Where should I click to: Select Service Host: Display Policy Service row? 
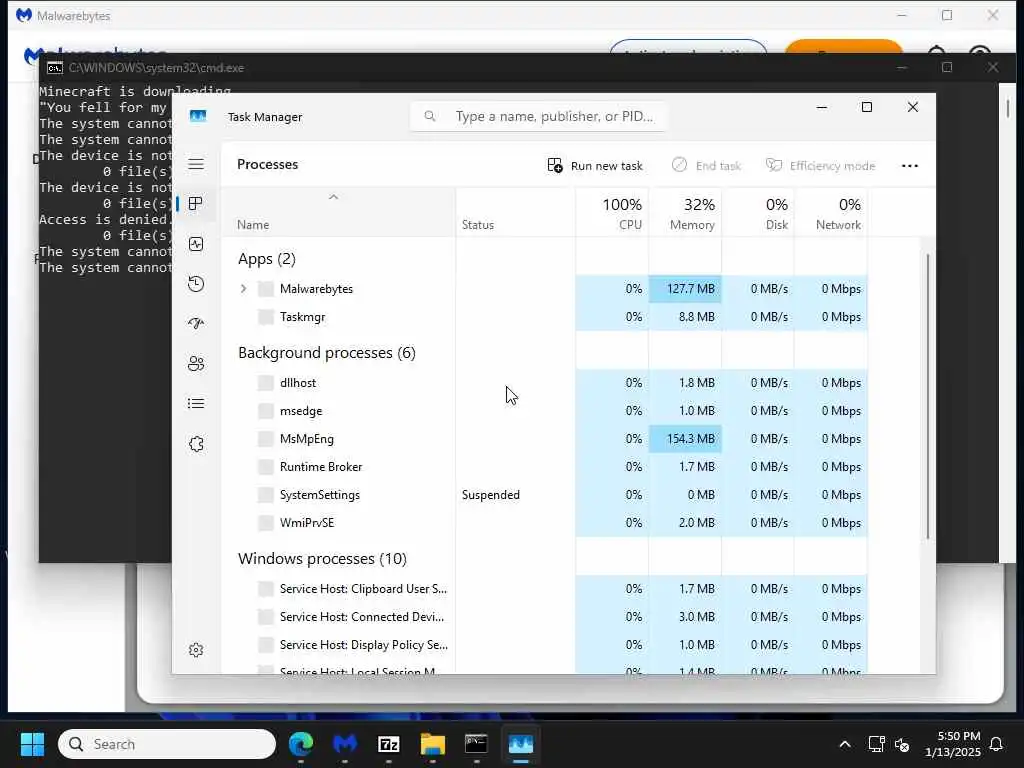coord(545,645)
